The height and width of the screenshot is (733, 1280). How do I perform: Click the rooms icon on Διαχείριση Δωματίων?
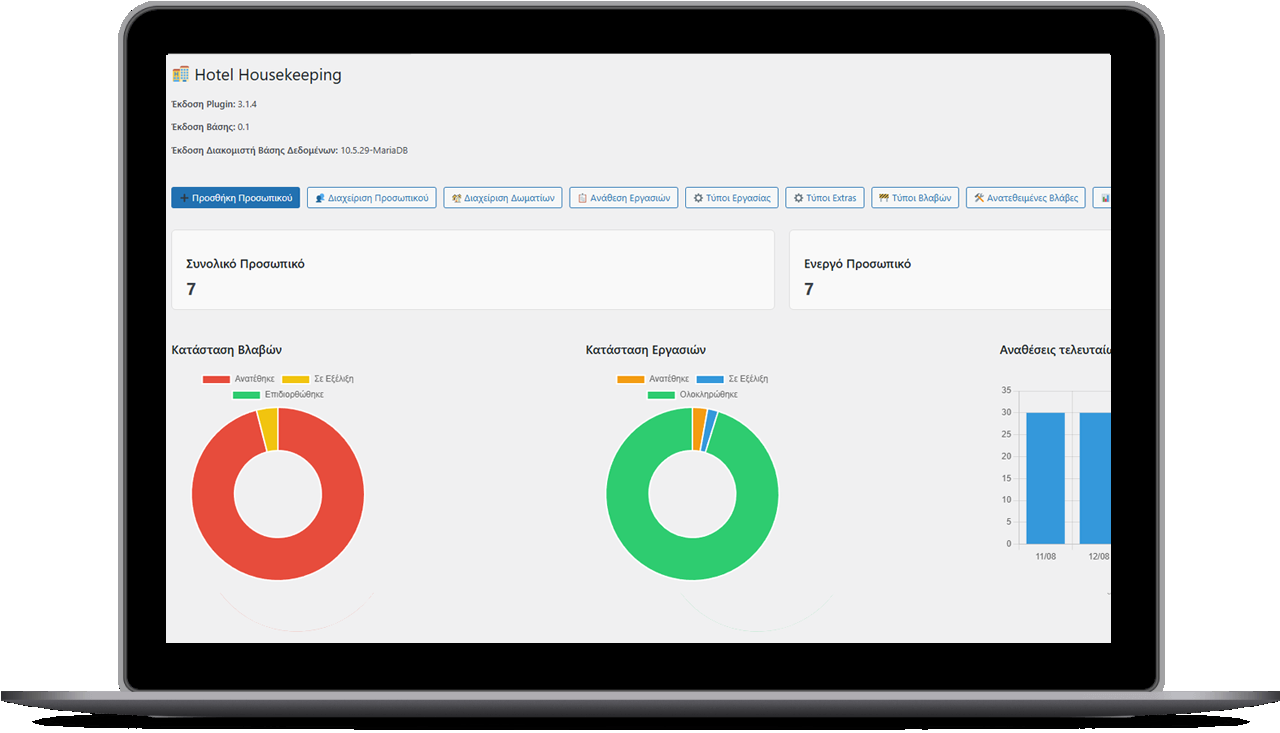click(456, 198)
